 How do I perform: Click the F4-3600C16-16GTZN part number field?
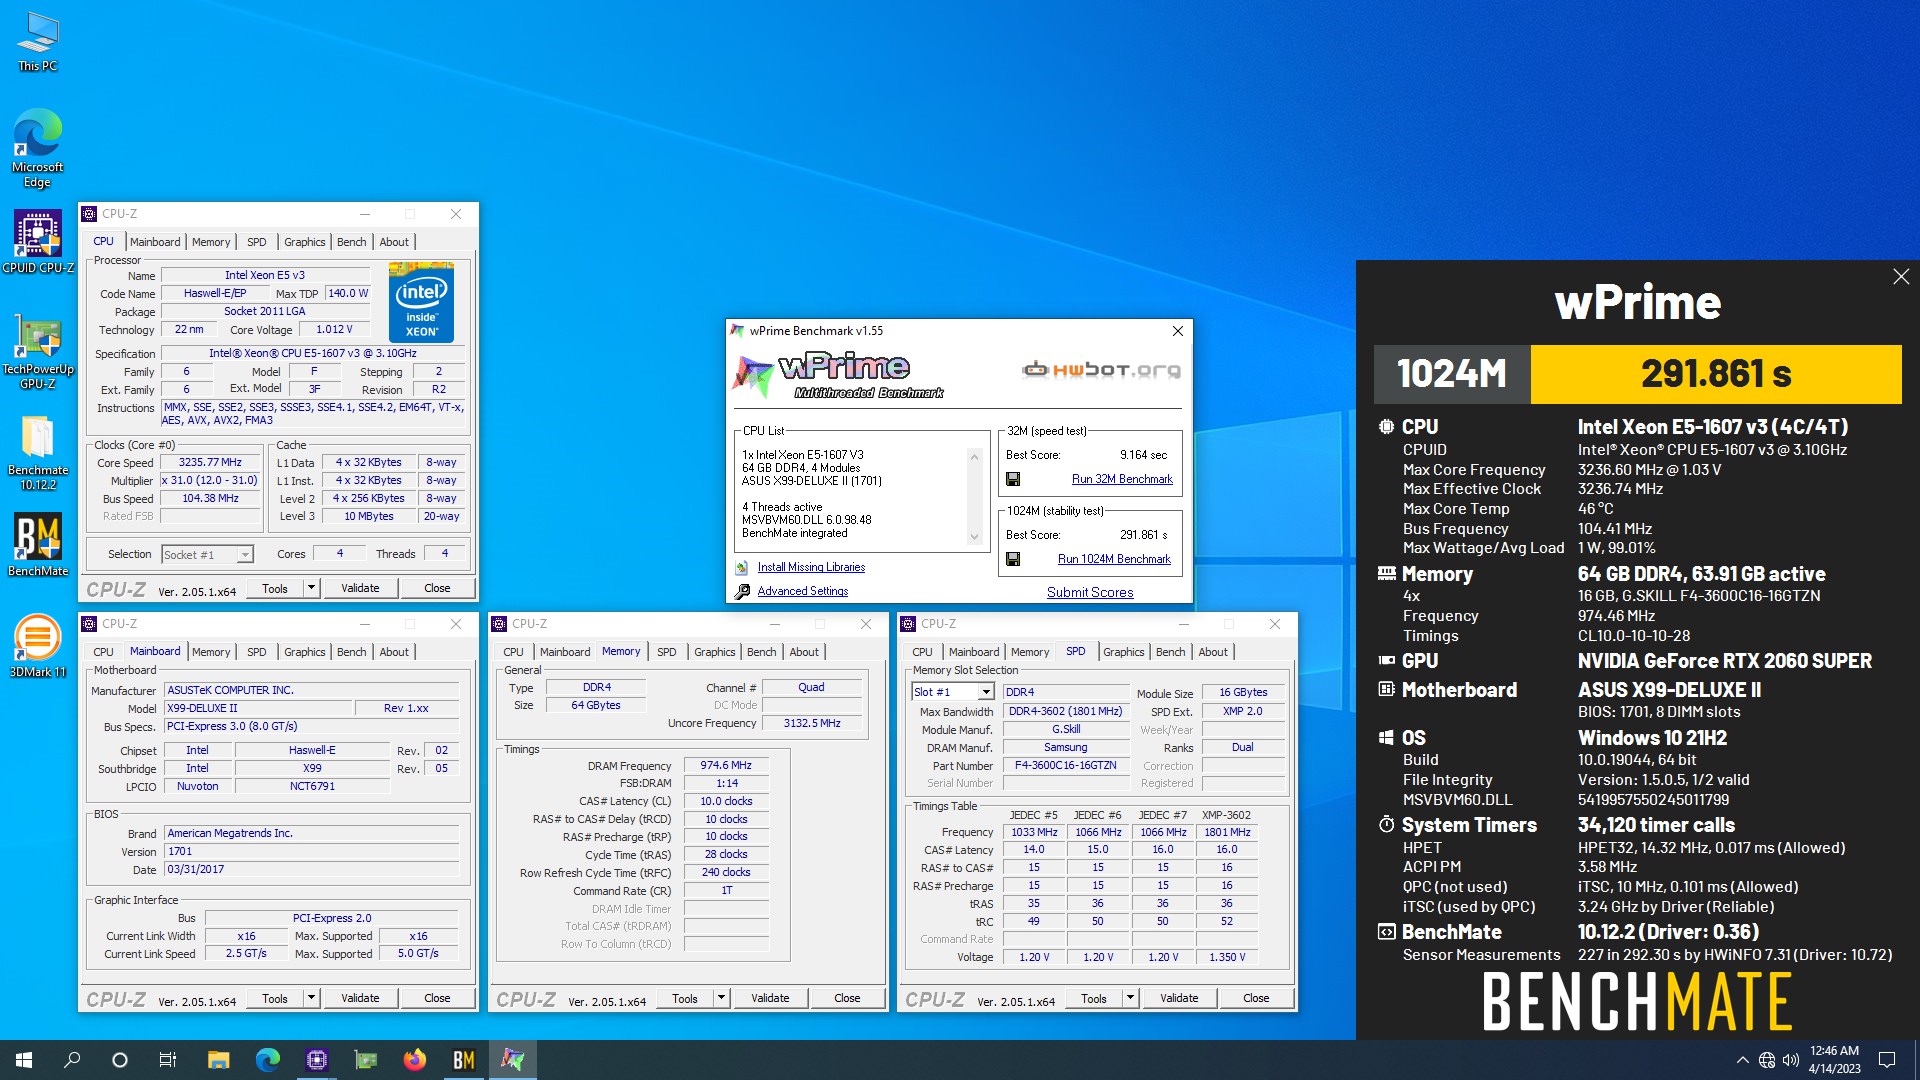(1066, 765)
